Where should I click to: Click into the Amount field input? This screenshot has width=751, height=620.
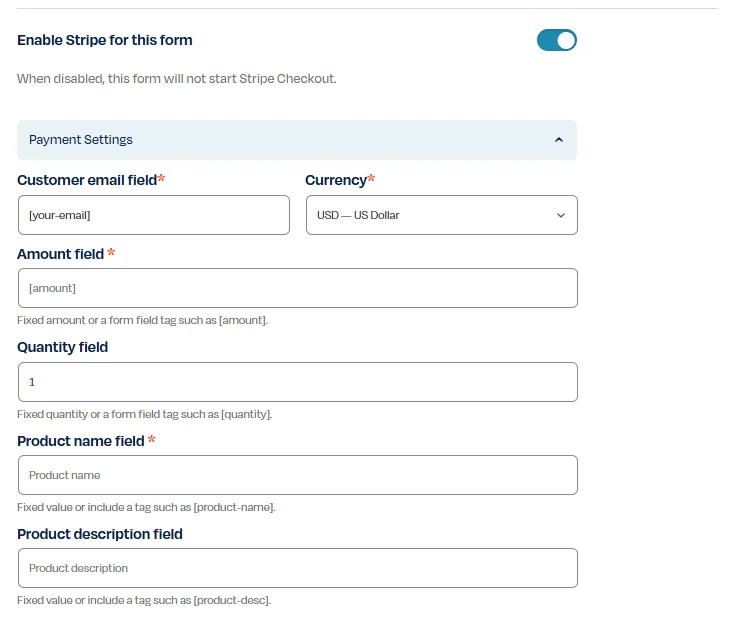click(298, 288)
